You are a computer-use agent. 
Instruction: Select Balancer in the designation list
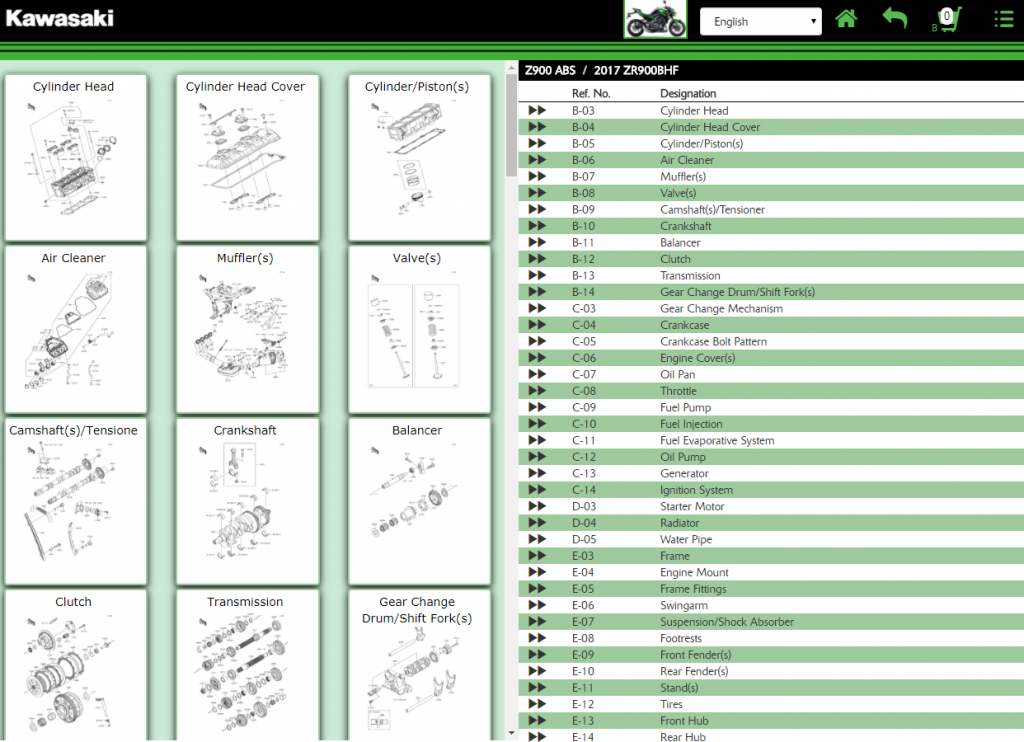680,242
